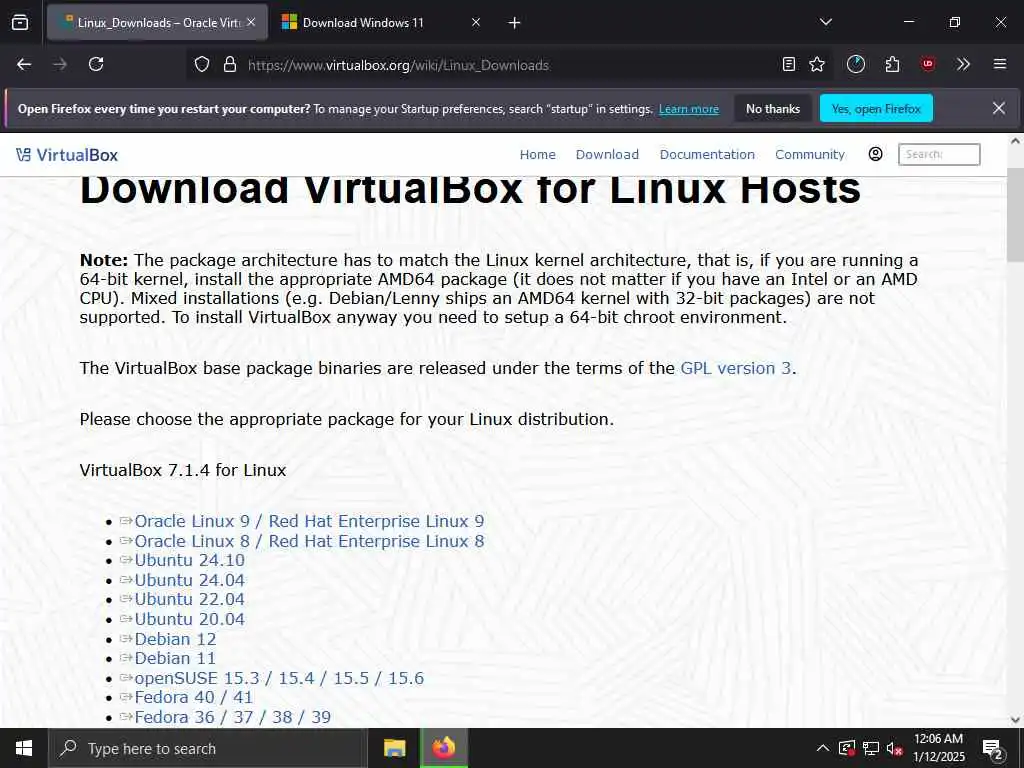Open the Firefox hamburger application menu
Image resolution: width=1024 pixels, height=768 pixels.
pyautogui.click(x=1000, y=64)
